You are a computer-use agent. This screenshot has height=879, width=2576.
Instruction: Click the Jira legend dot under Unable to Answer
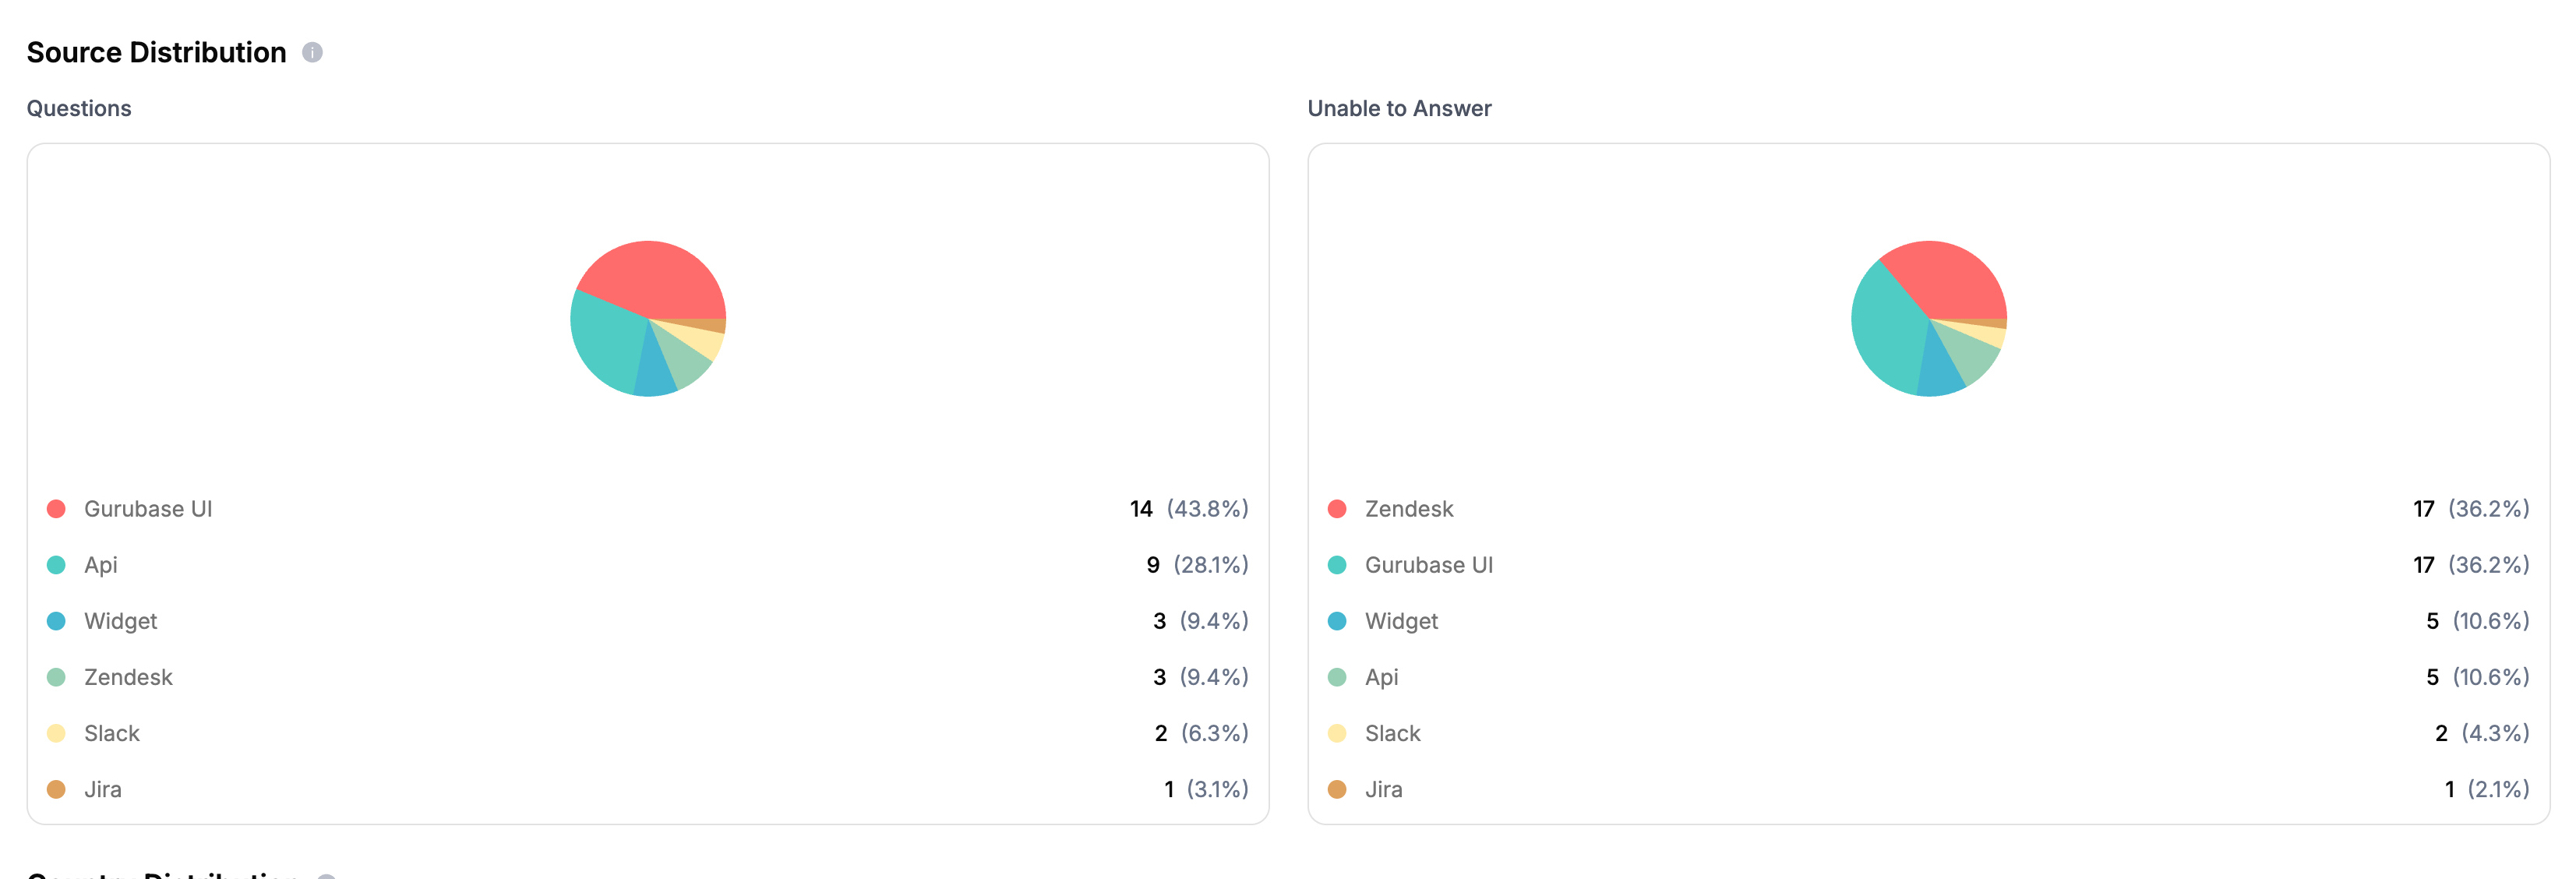tap(1337, 788)
